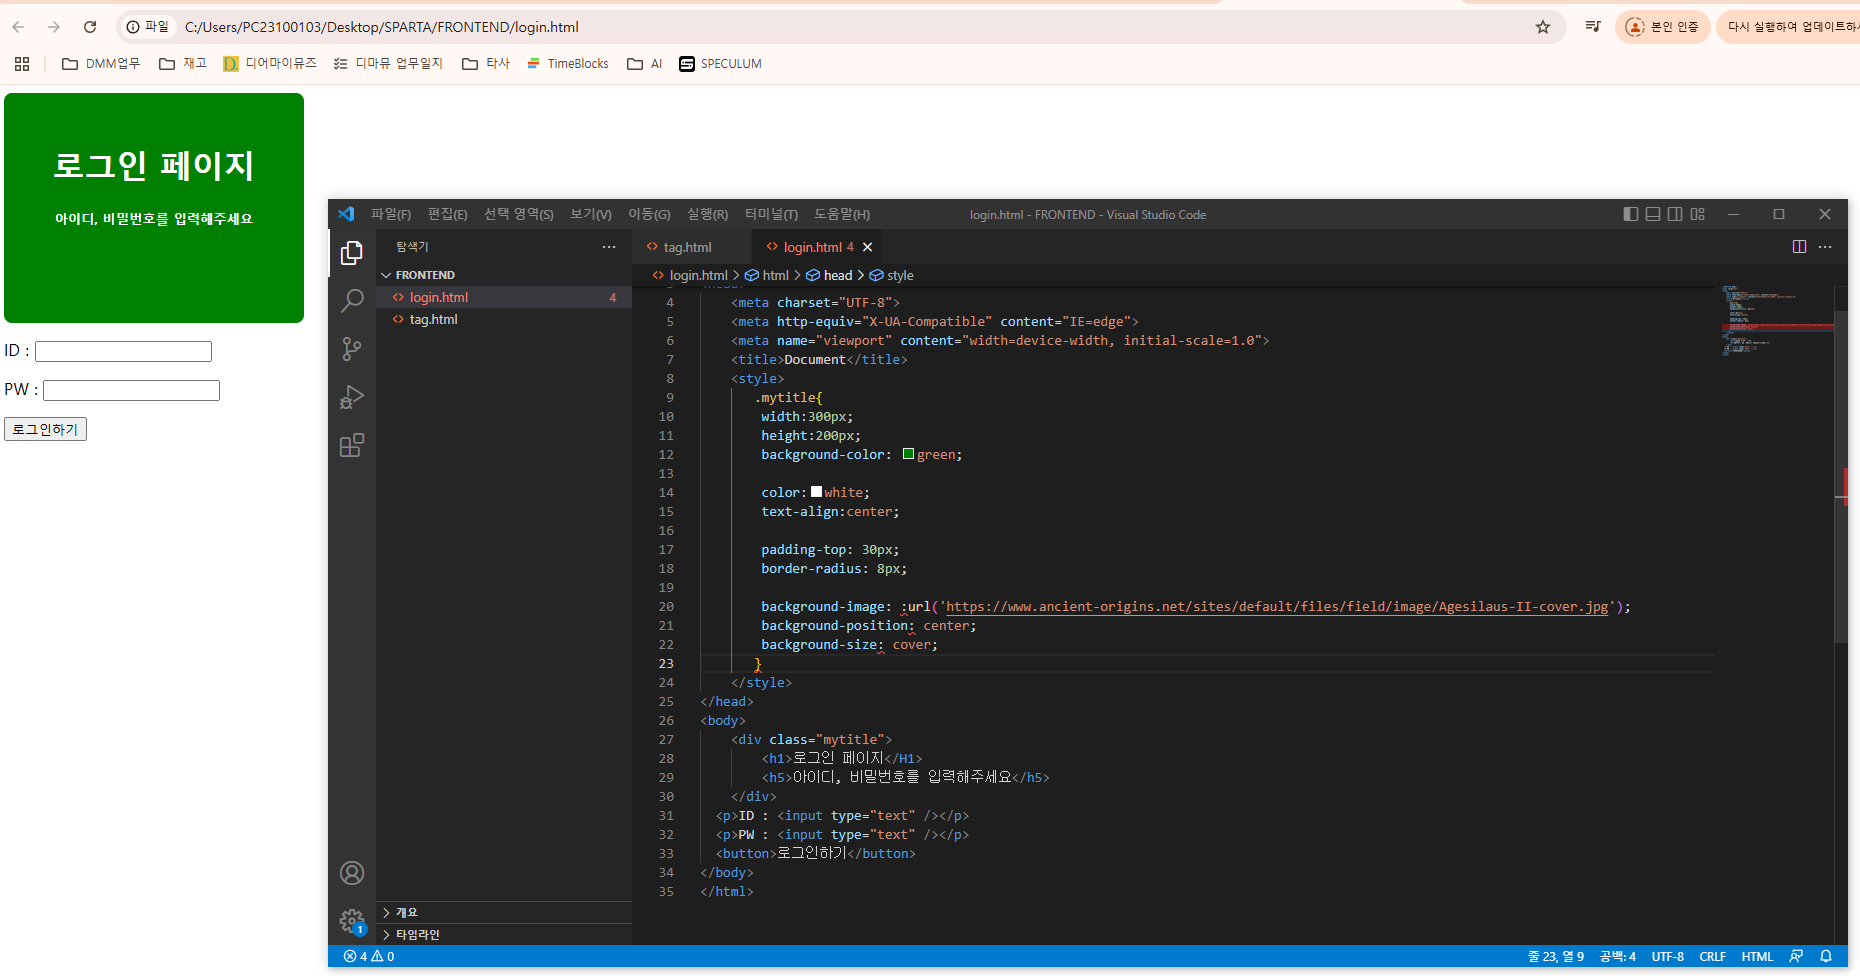Viewport: 1860px width, 976px height.
Task: Toggle the primary side bar layout icon
Action: point(1631,214)
